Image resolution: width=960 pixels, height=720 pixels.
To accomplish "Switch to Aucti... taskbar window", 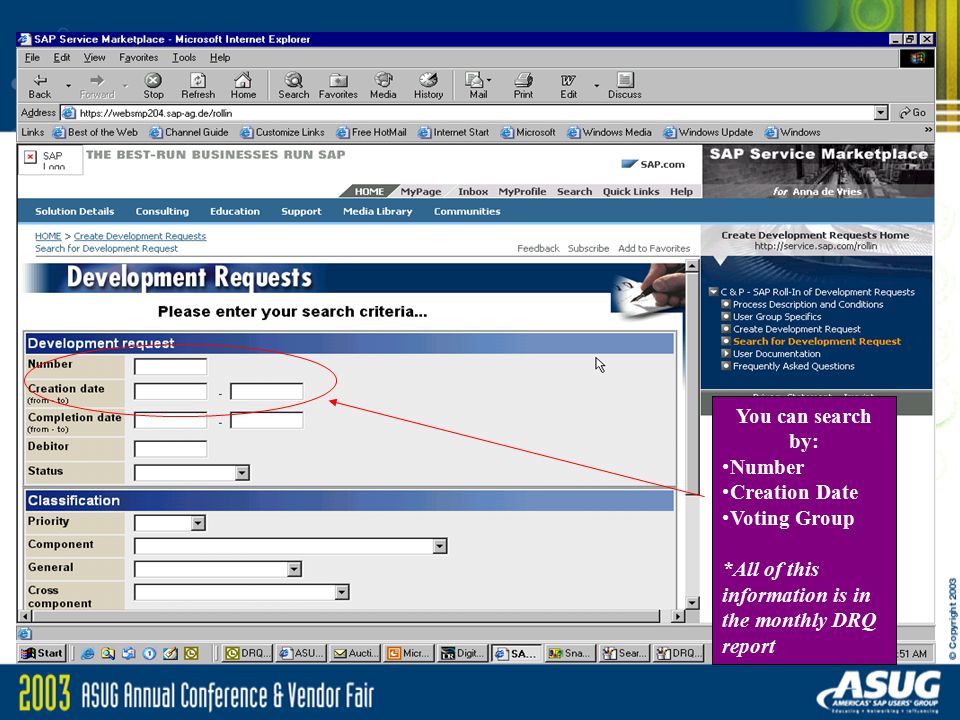I will pyautogui.click(x=355, y=653).
